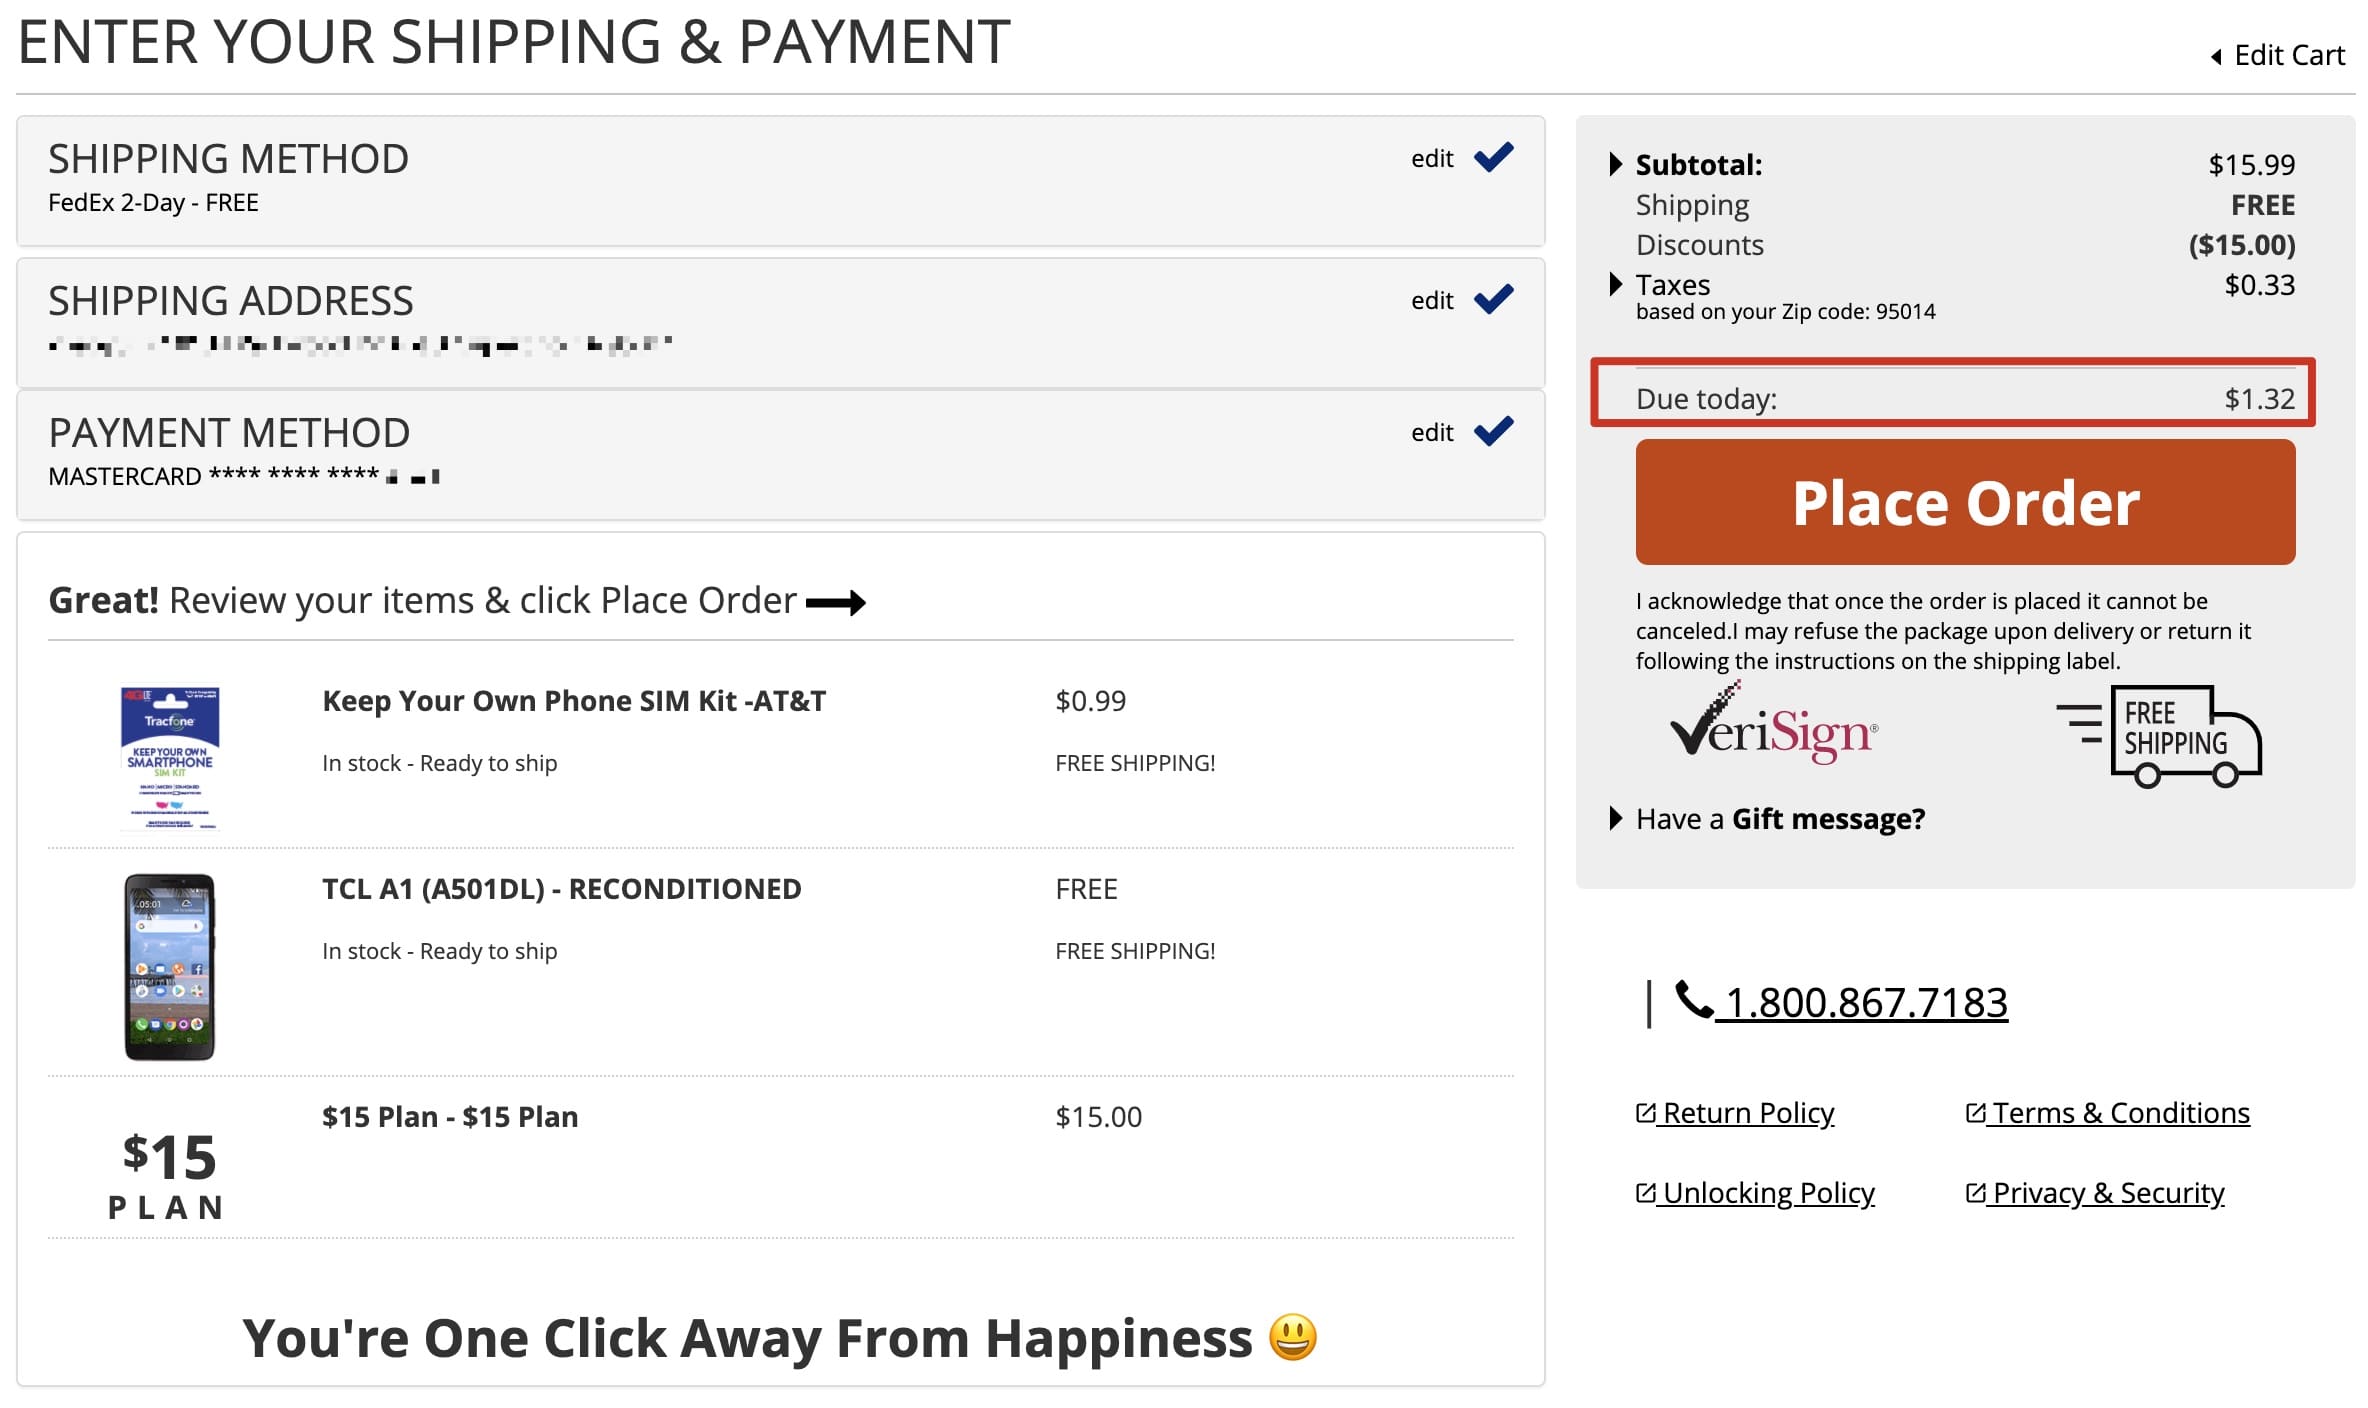
Task: Click the Edit Cart back arrow icon
Action: [x=2215, y=57]
